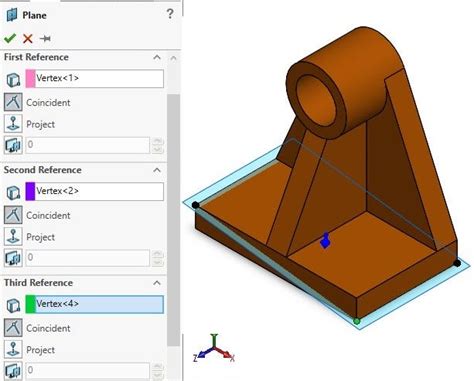Enable Coincident under Third Reference
This screenshot has width=474, height=381.
13,327
